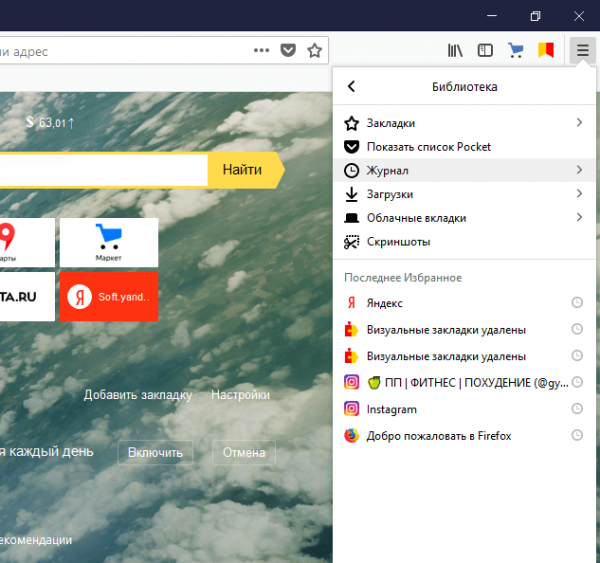Bookmark this page with the star icon
600x563 pixels.
coord(315,51)
